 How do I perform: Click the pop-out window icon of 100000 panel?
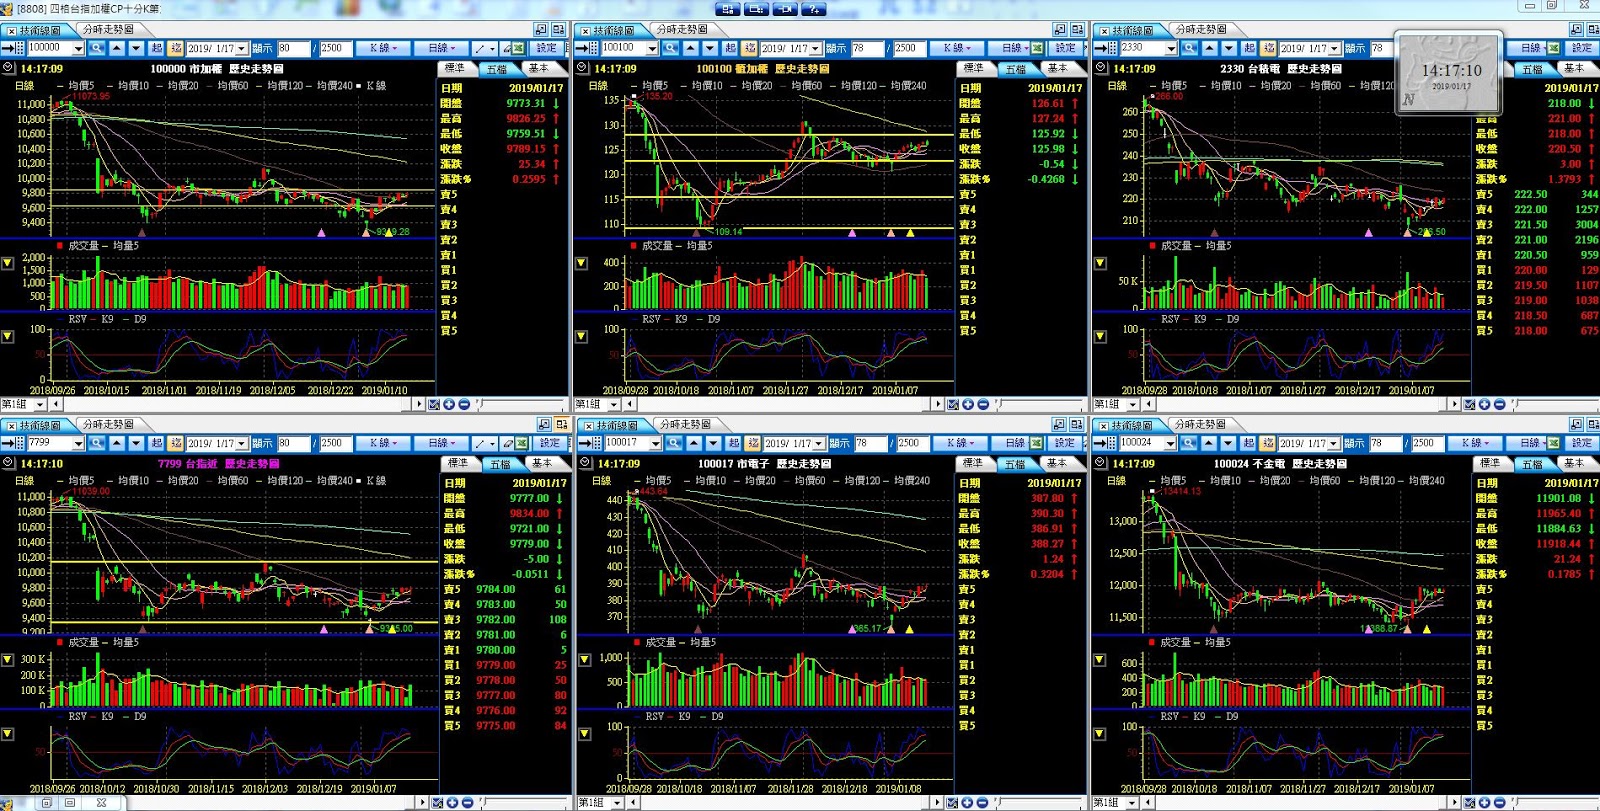point(541,30)
